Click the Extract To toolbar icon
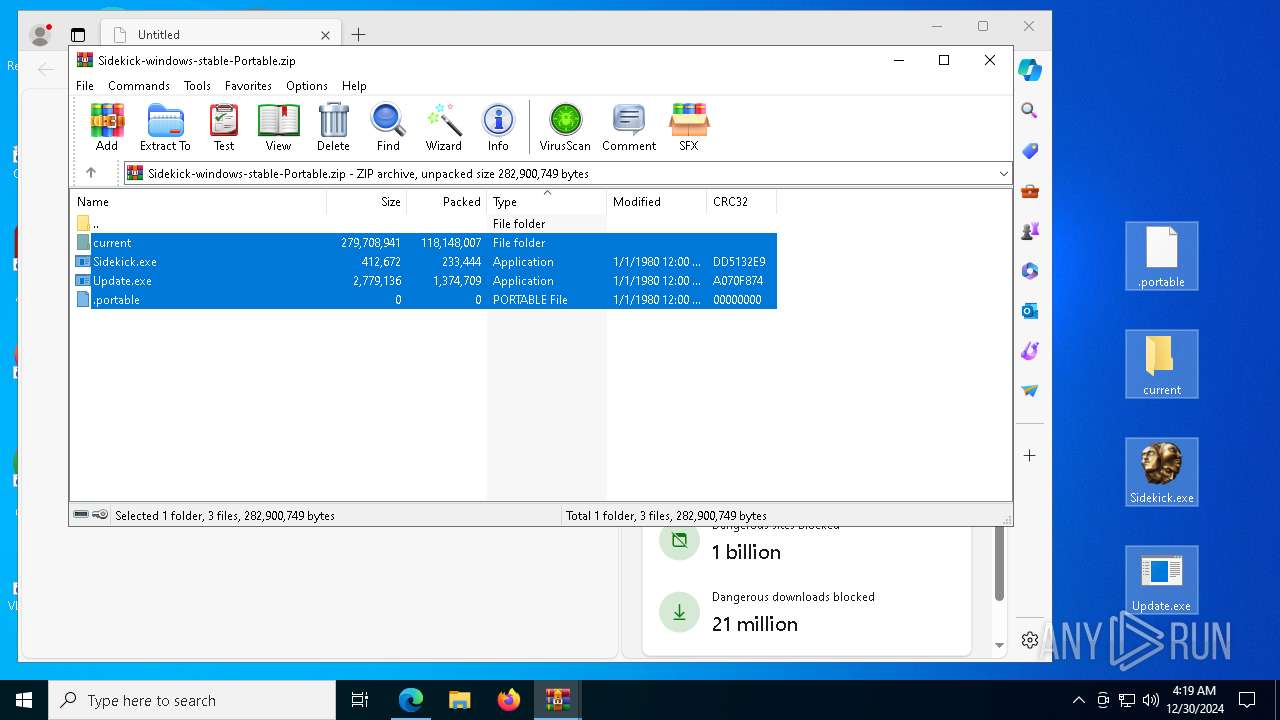This screenshot has height=720, width=1280. pyautogui.click(x=165, y=127)
